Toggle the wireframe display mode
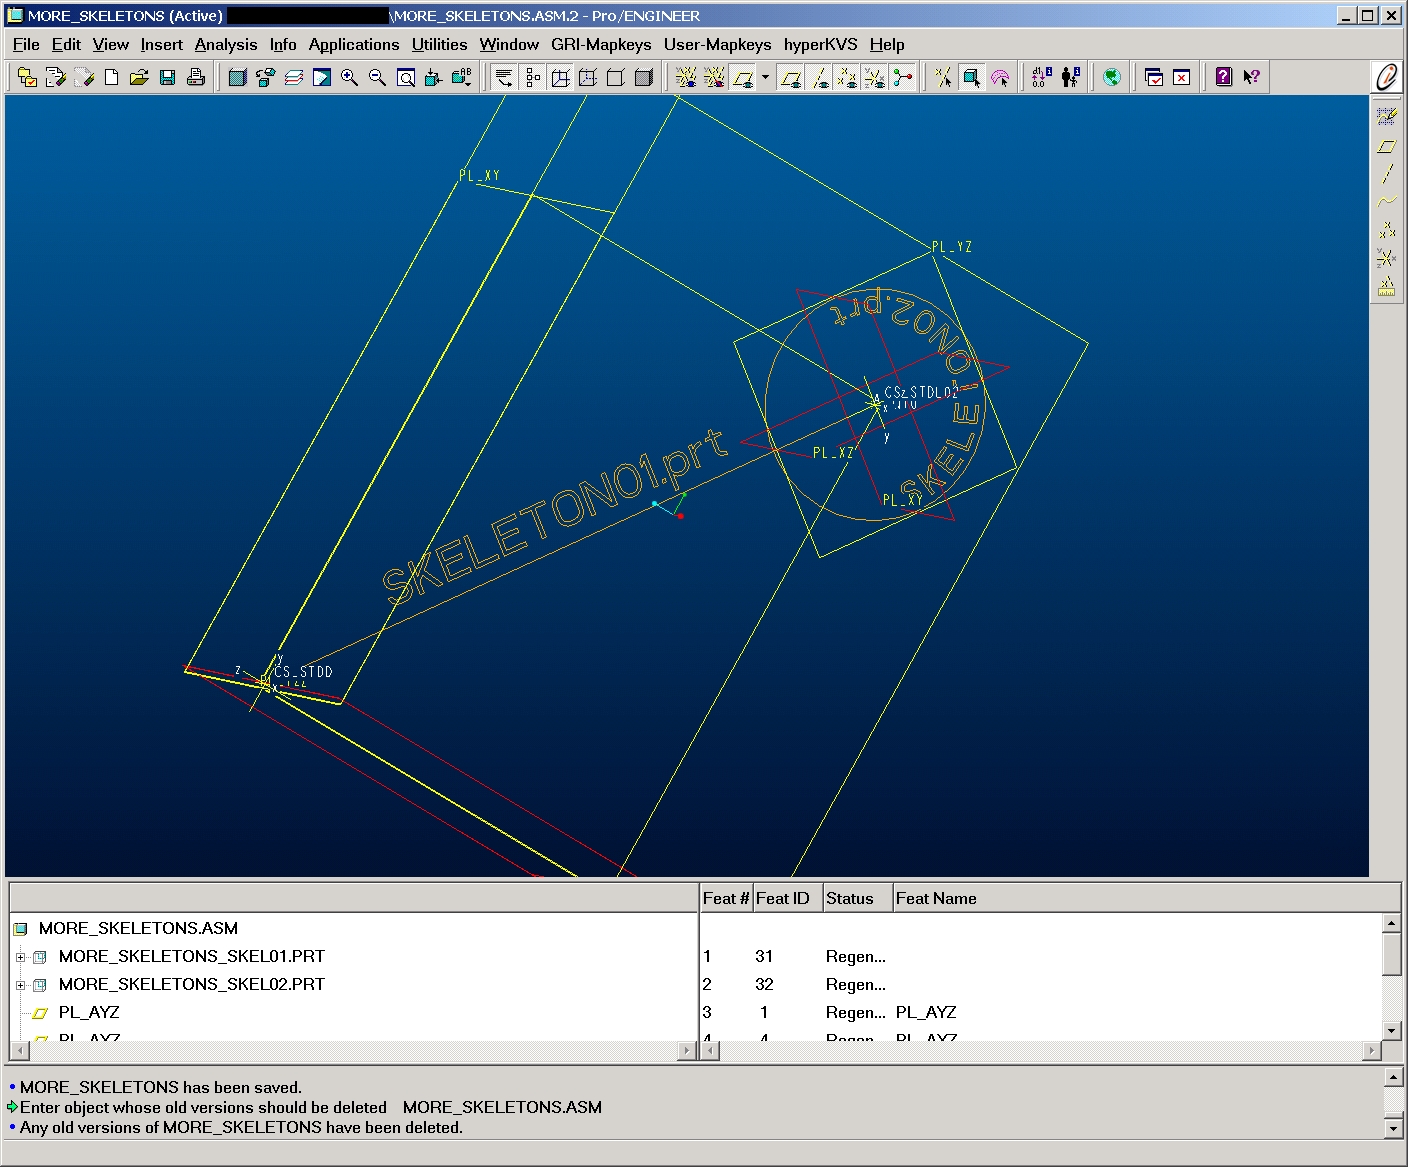Screen dimensions: 1408x1167 point(561,77)
